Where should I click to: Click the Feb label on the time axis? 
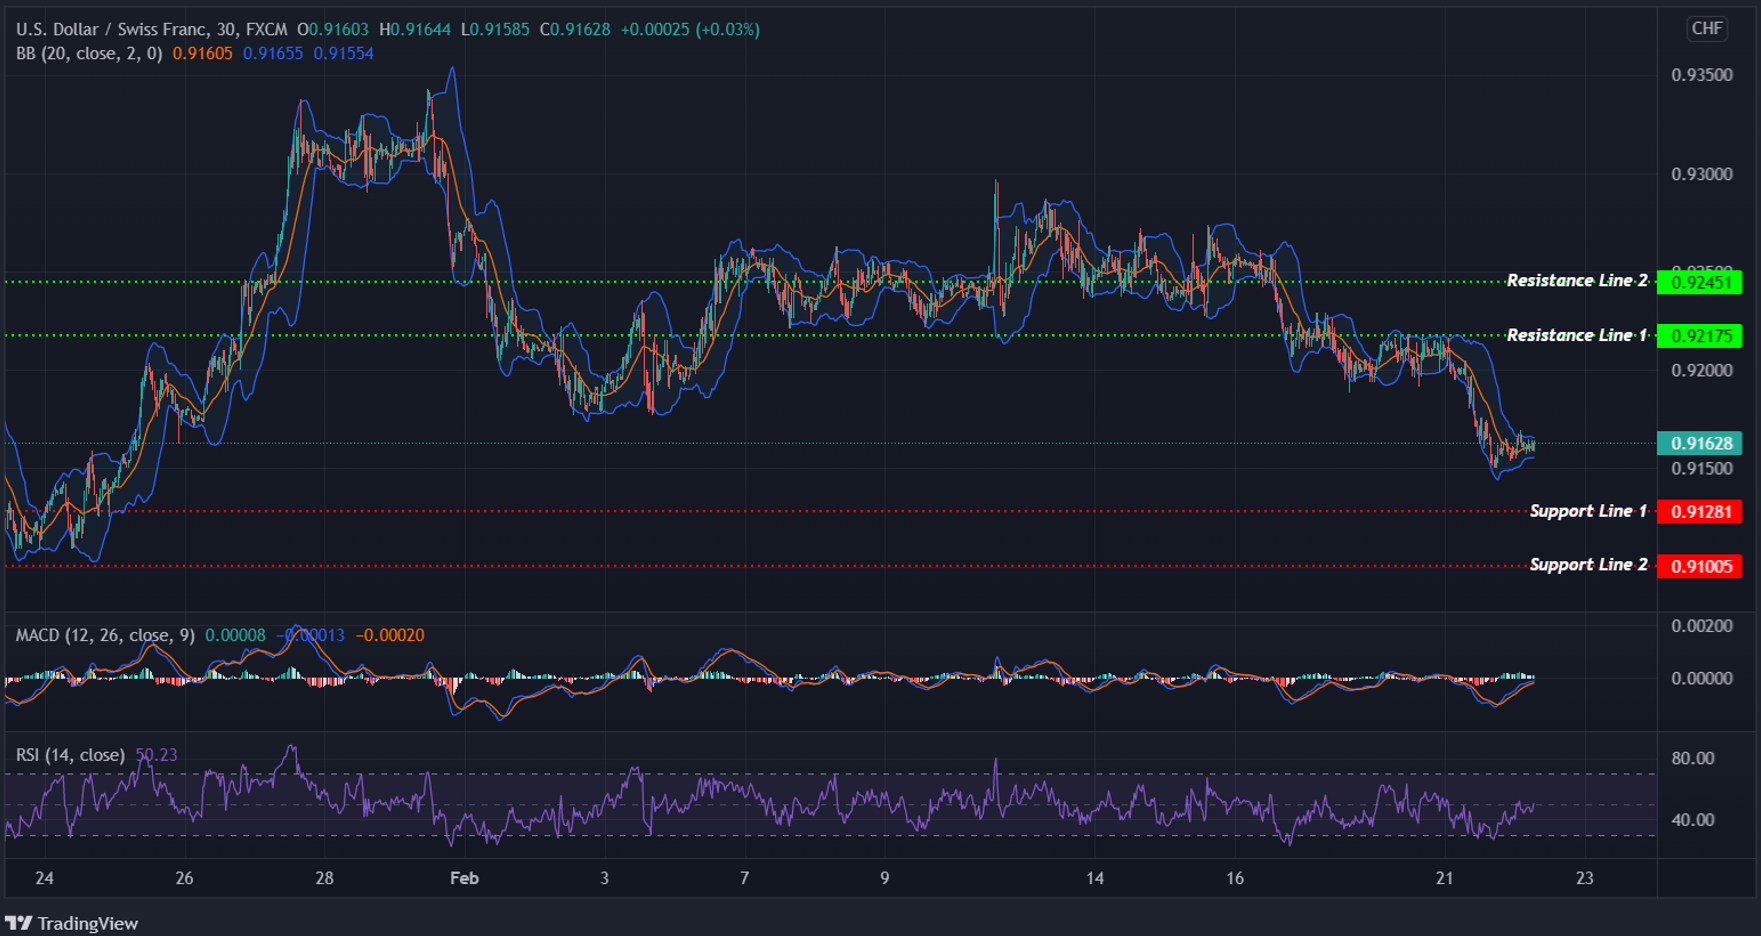click(x=464, y=878)
